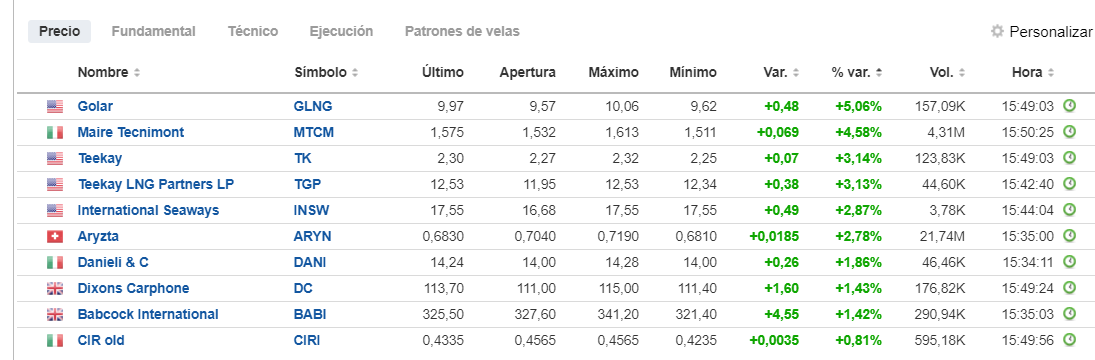This screenshot has width=1095, height=360.
Task: Sort by % var. column arrows
Action: click(x=879, y=73)
